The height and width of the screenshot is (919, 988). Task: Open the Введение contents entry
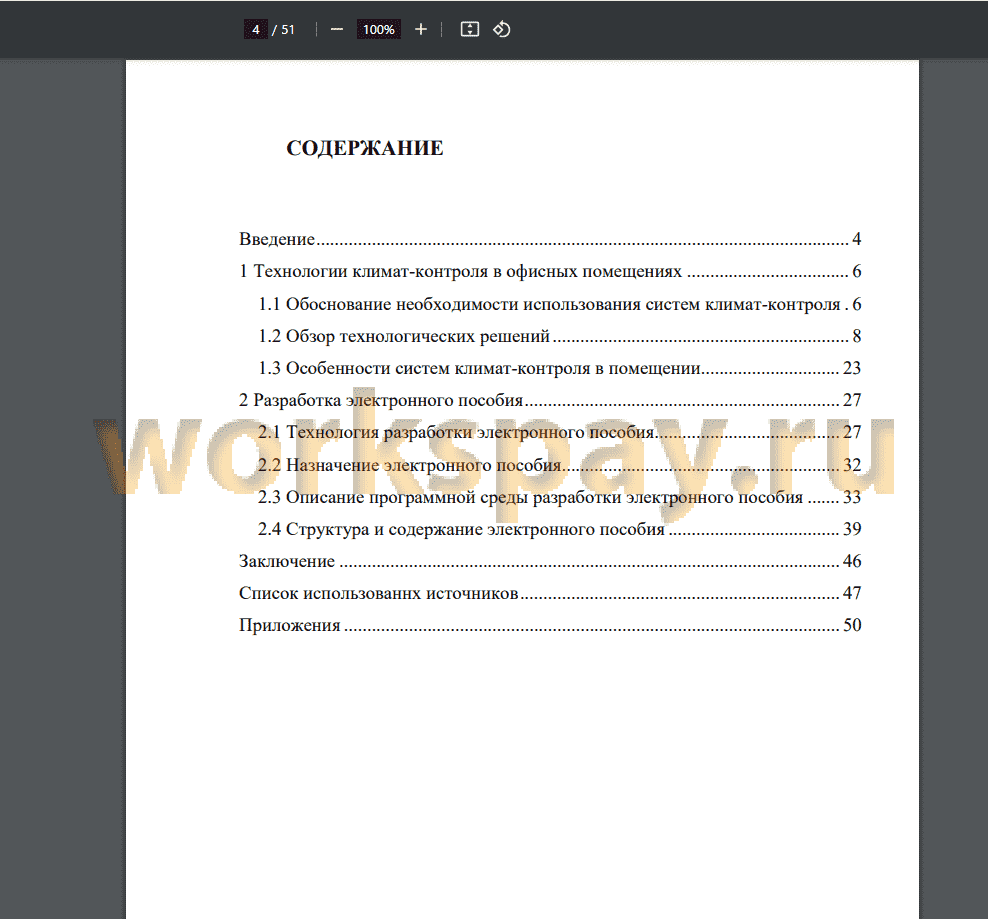point(549,240)
